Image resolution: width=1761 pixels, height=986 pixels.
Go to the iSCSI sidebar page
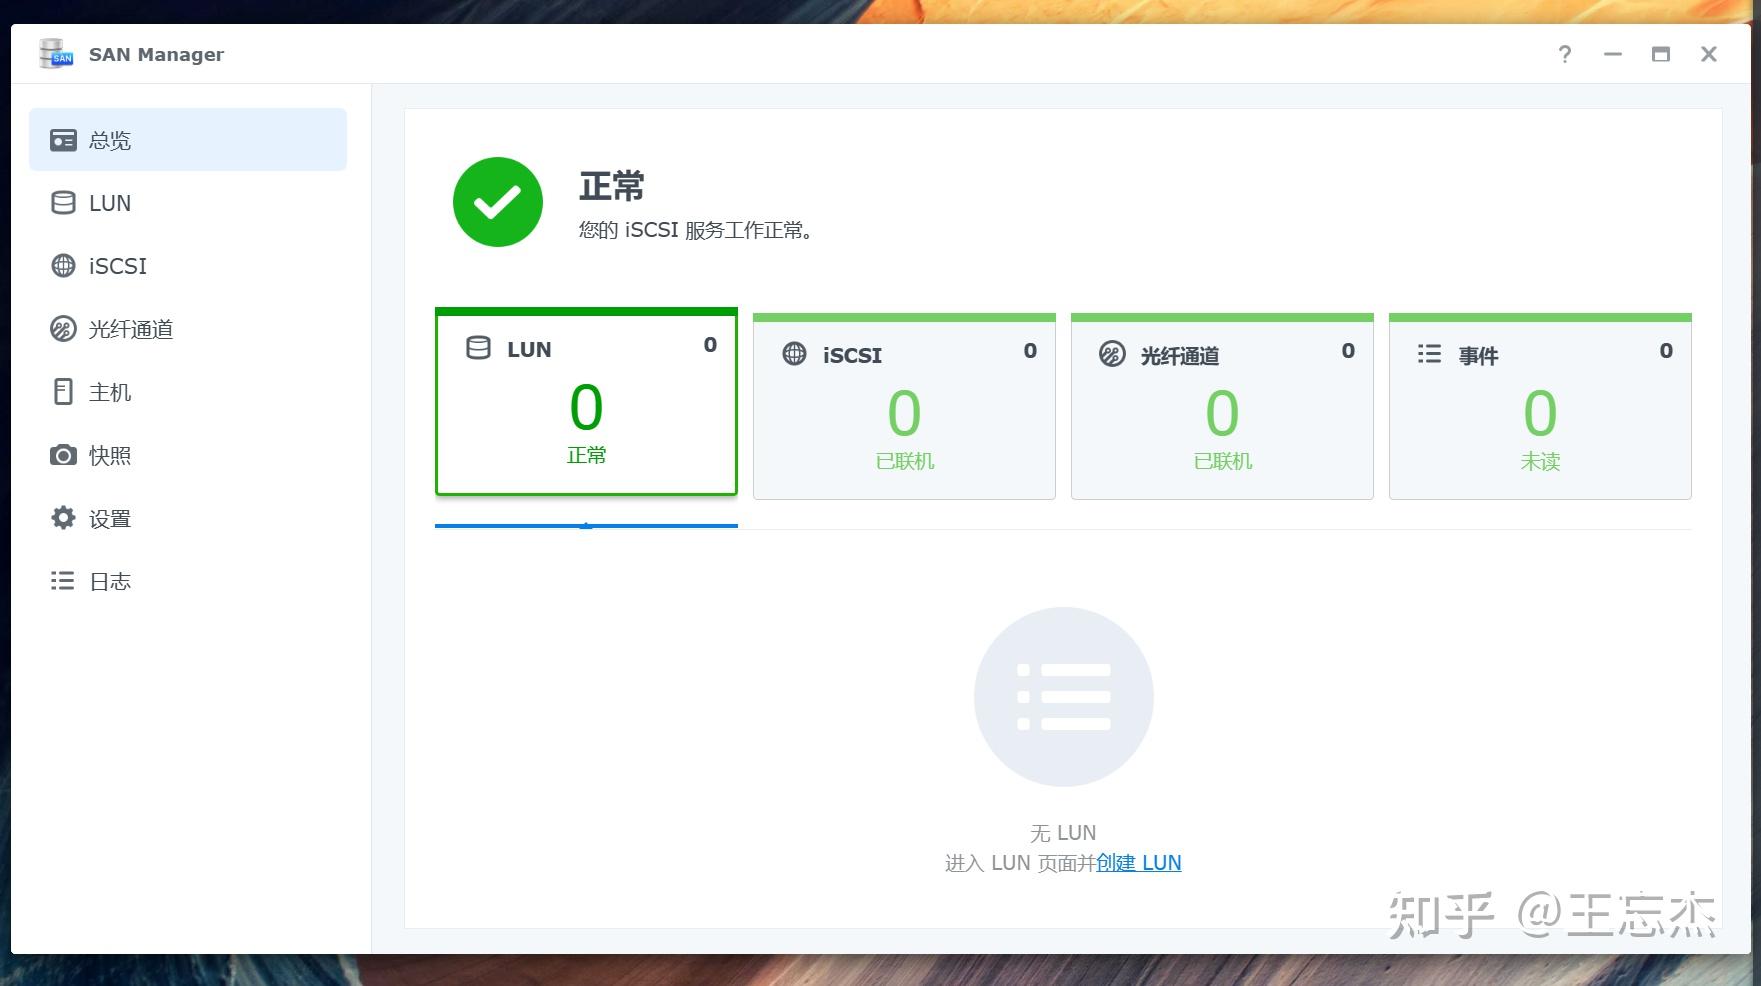[x=188, y=266]
